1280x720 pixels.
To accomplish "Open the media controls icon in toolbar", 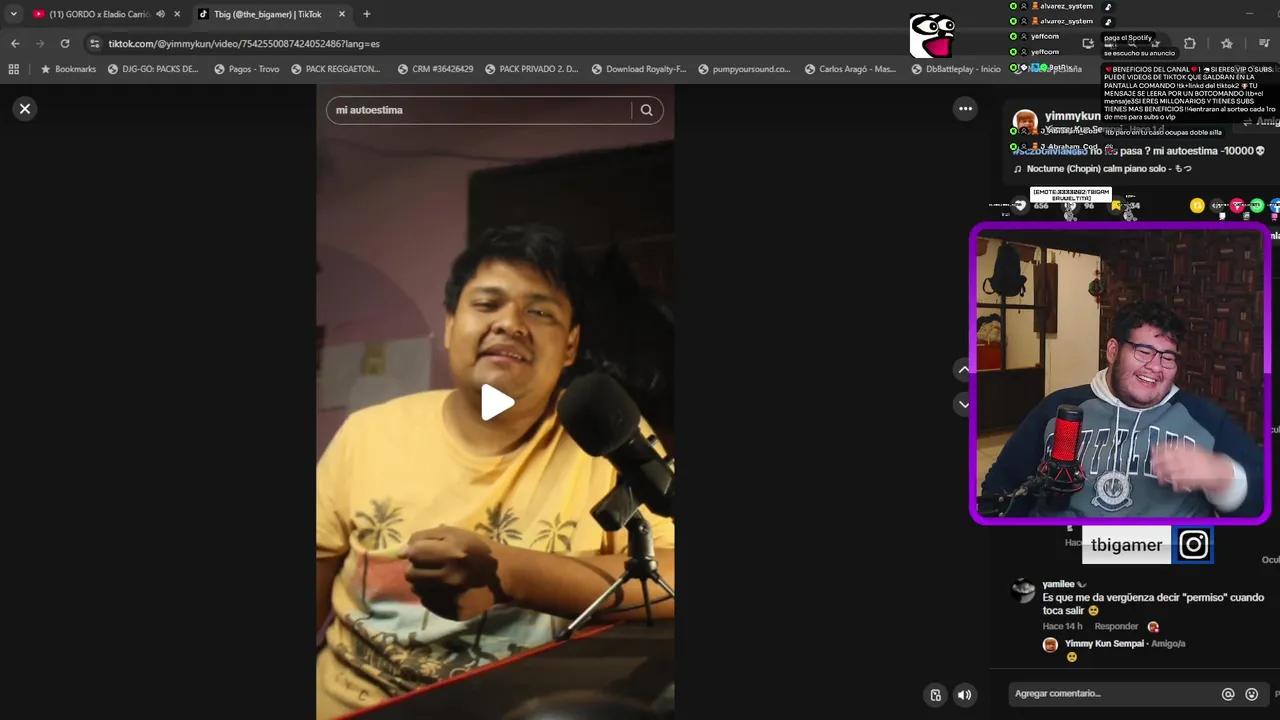I will (x=1264, y=44).
